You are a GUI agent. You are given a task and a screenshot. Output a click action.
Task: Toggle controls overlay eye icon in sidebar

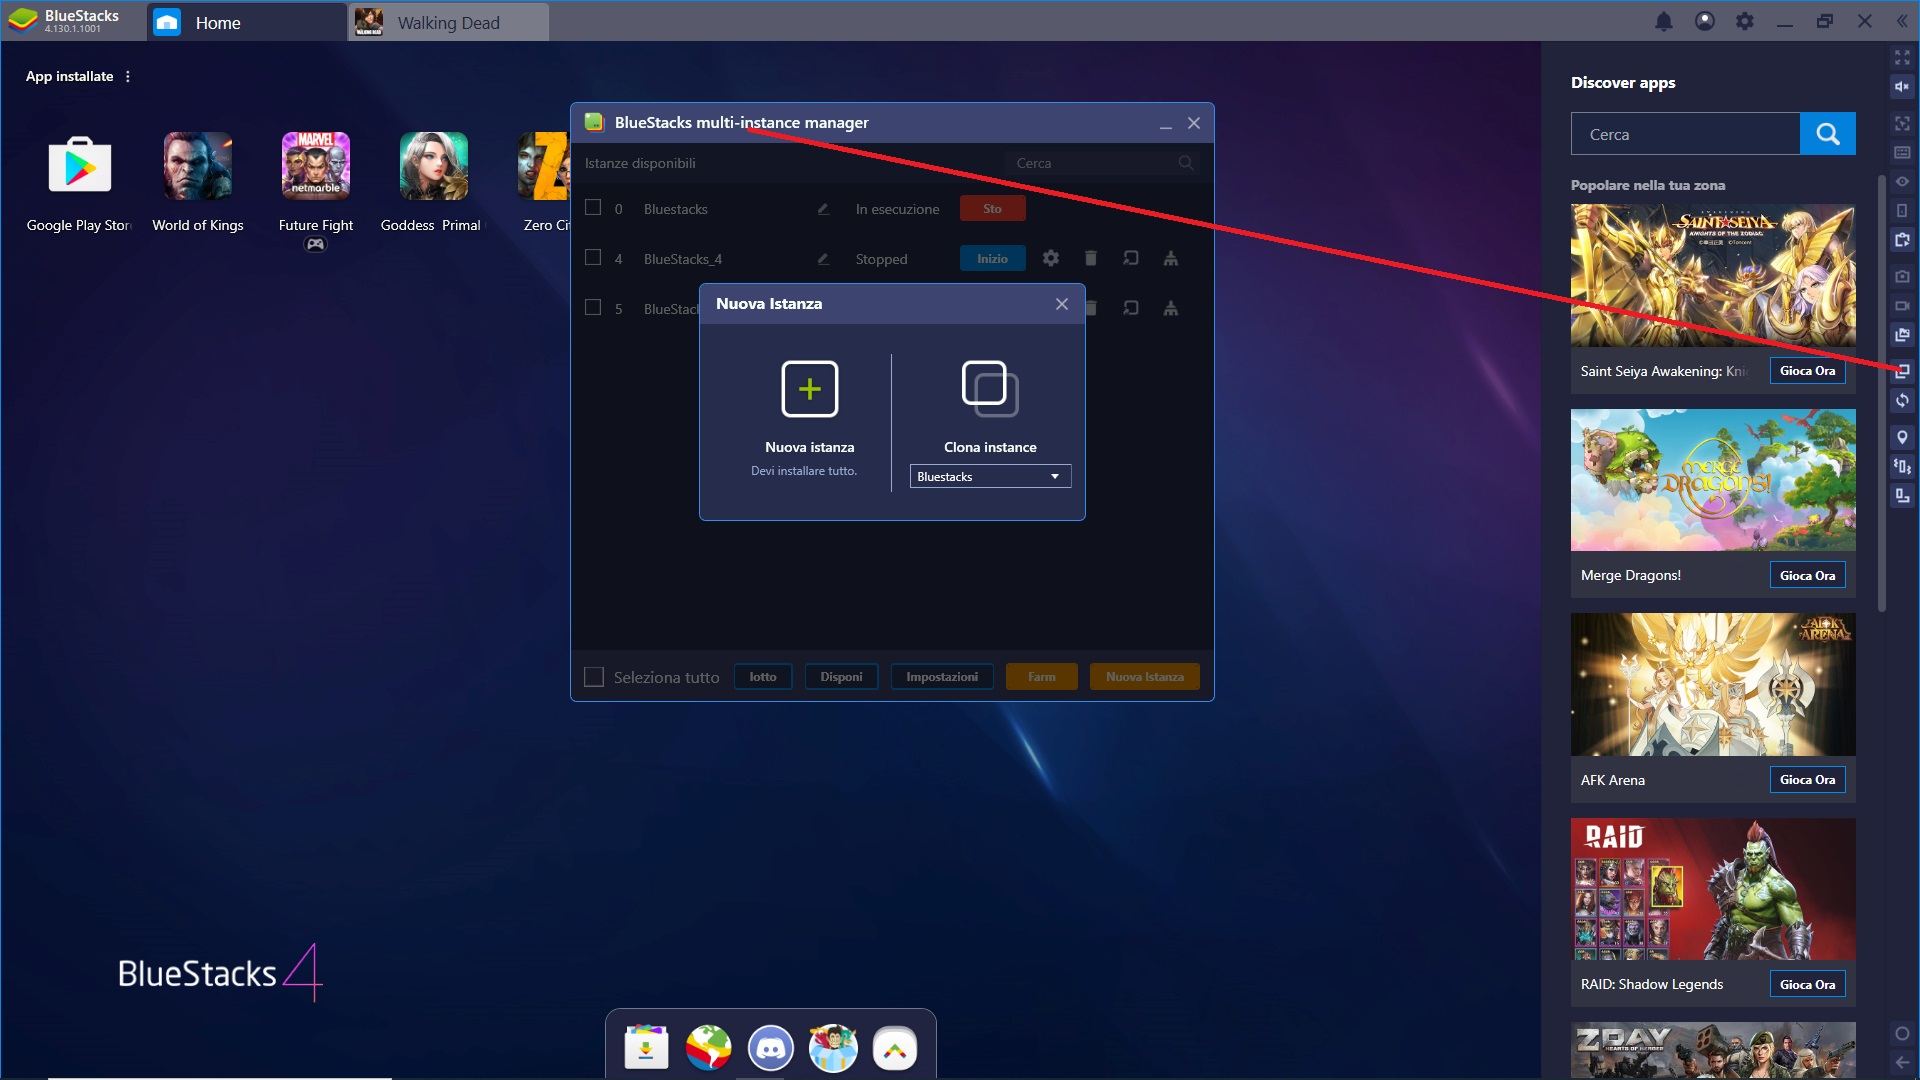pyautogui.click(x=1902, y=182)
